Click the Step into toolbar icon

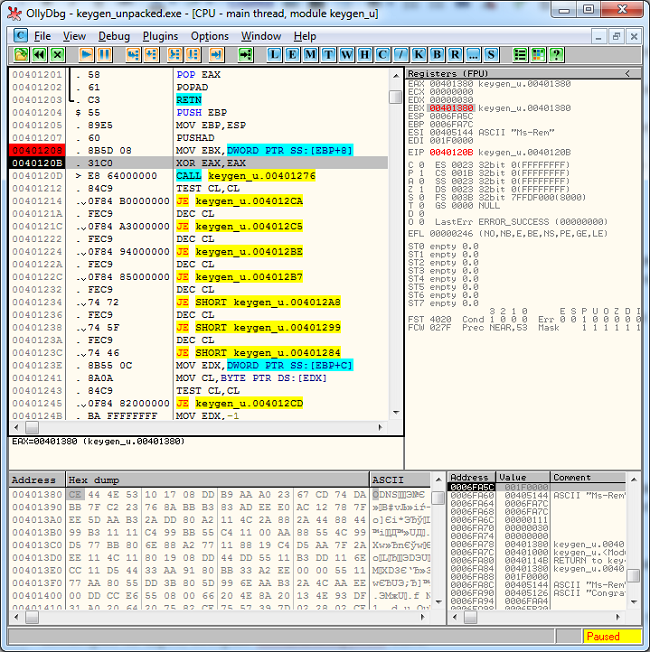tap(133, 54)
